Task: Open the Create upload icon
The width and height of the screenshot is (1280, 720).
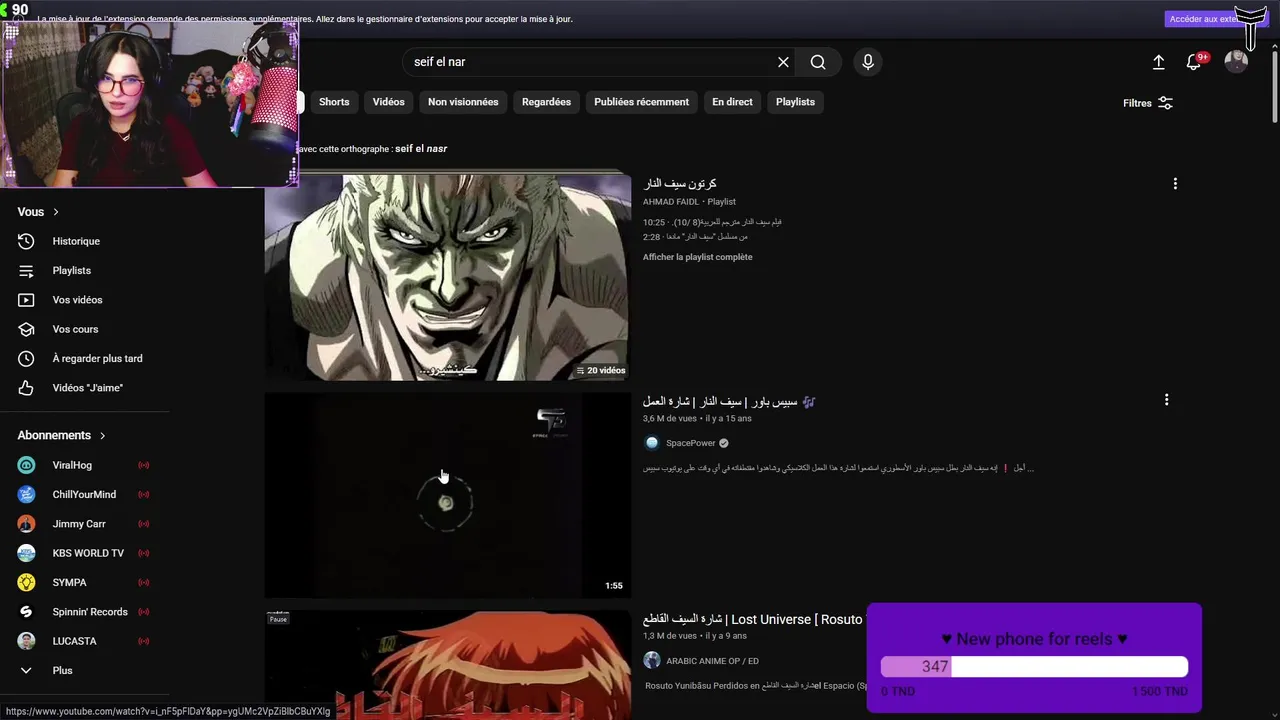Action: tap(1158, 62)
